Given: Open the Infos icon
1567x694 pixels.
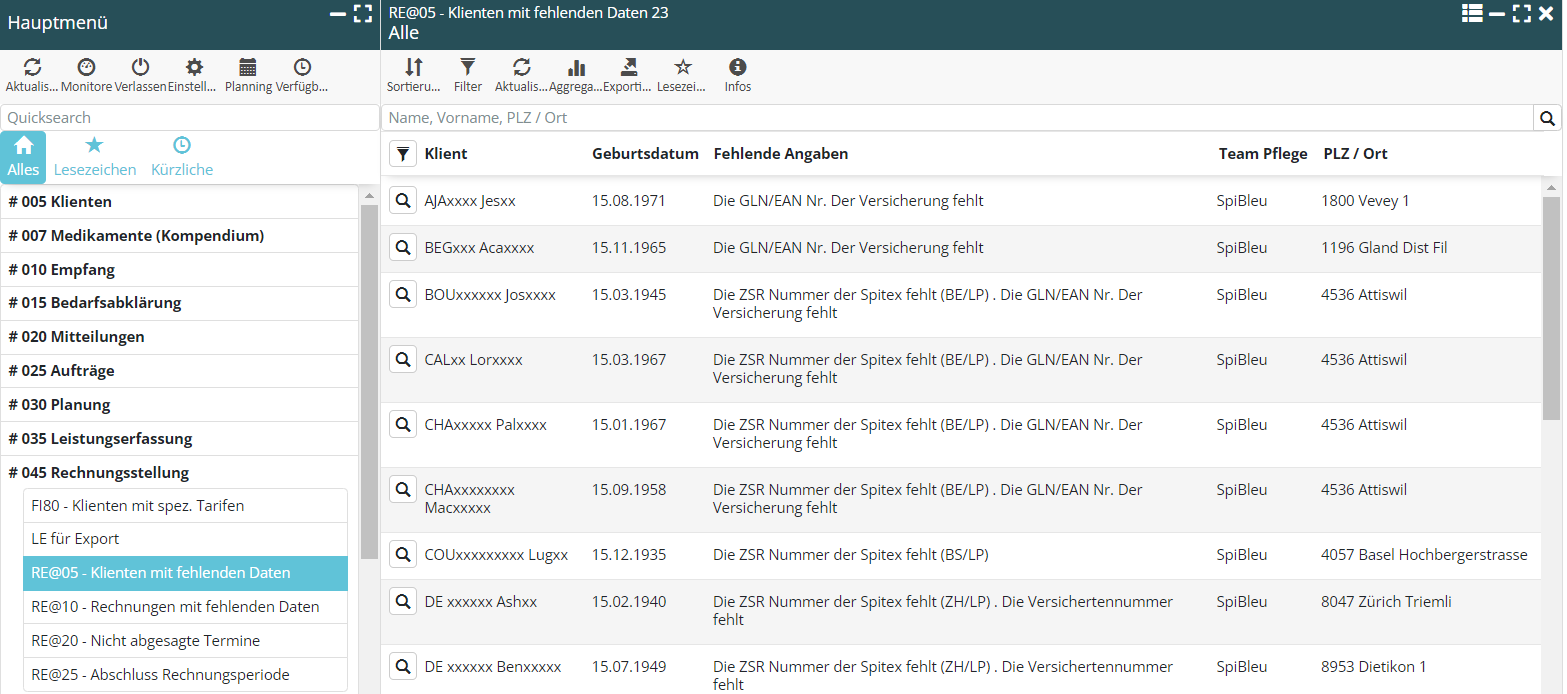Looking at the screenshot, I should pos(738,68).
